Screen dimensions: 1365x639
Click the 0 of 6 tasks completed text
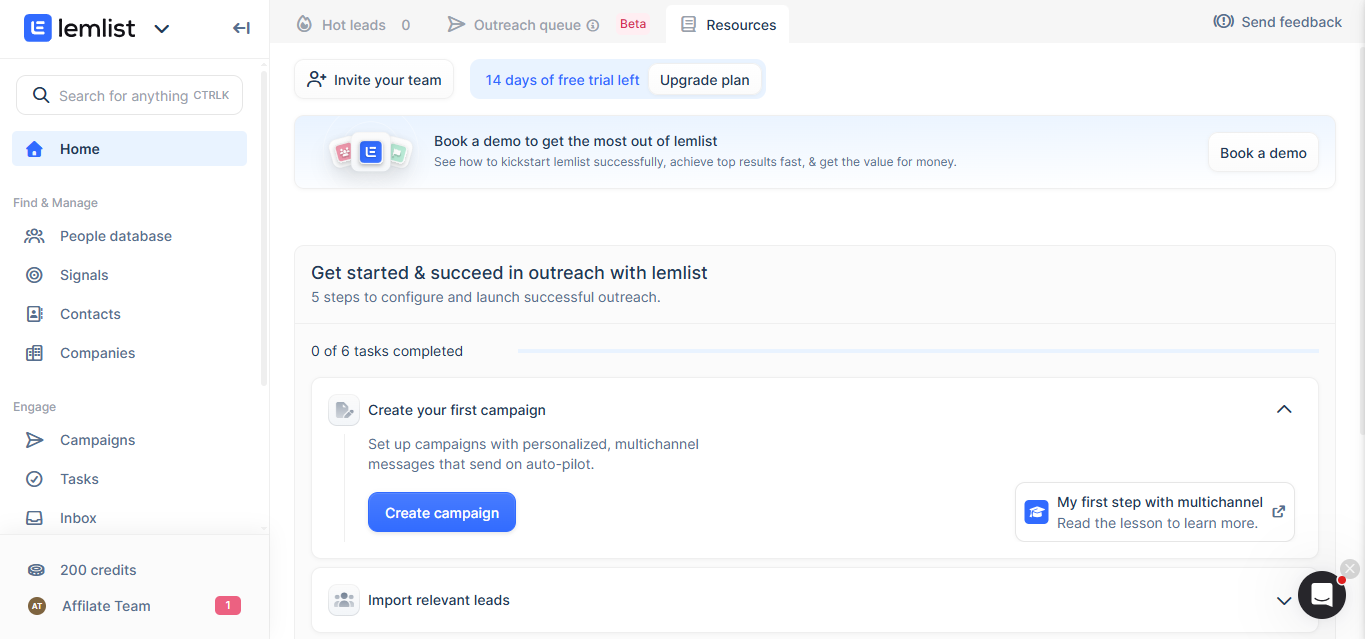[387, 351]
